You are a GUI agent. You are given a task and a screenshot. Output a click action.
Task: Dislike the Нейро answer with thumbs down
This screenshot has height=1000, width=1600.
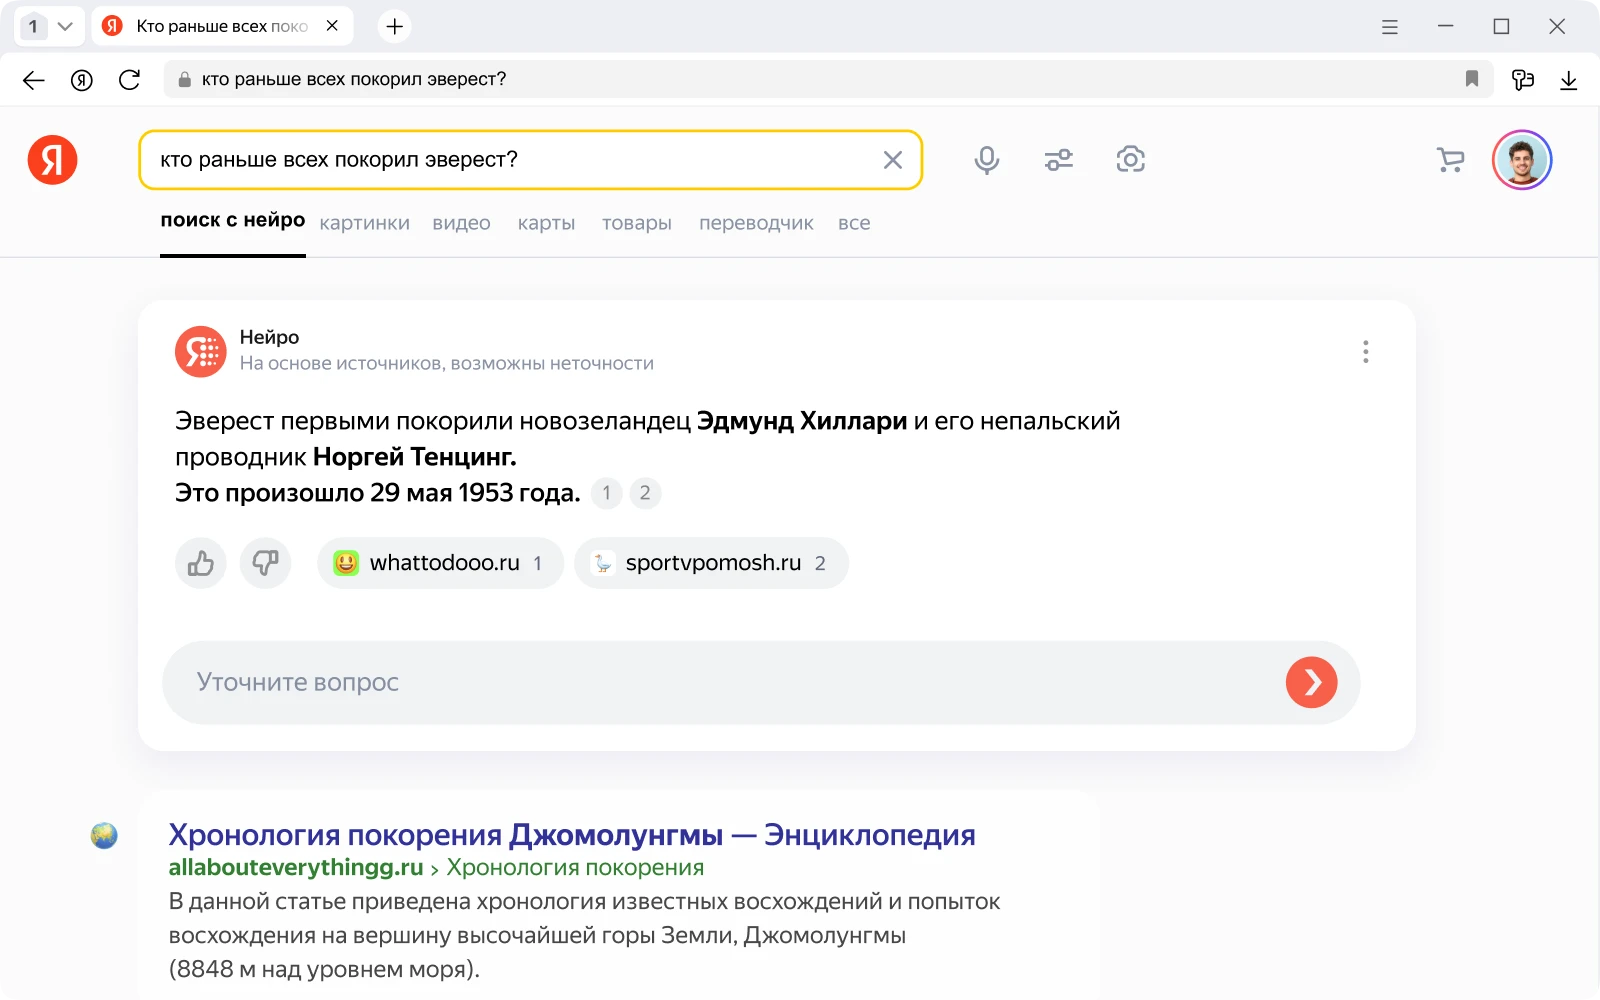pos(265,563)
